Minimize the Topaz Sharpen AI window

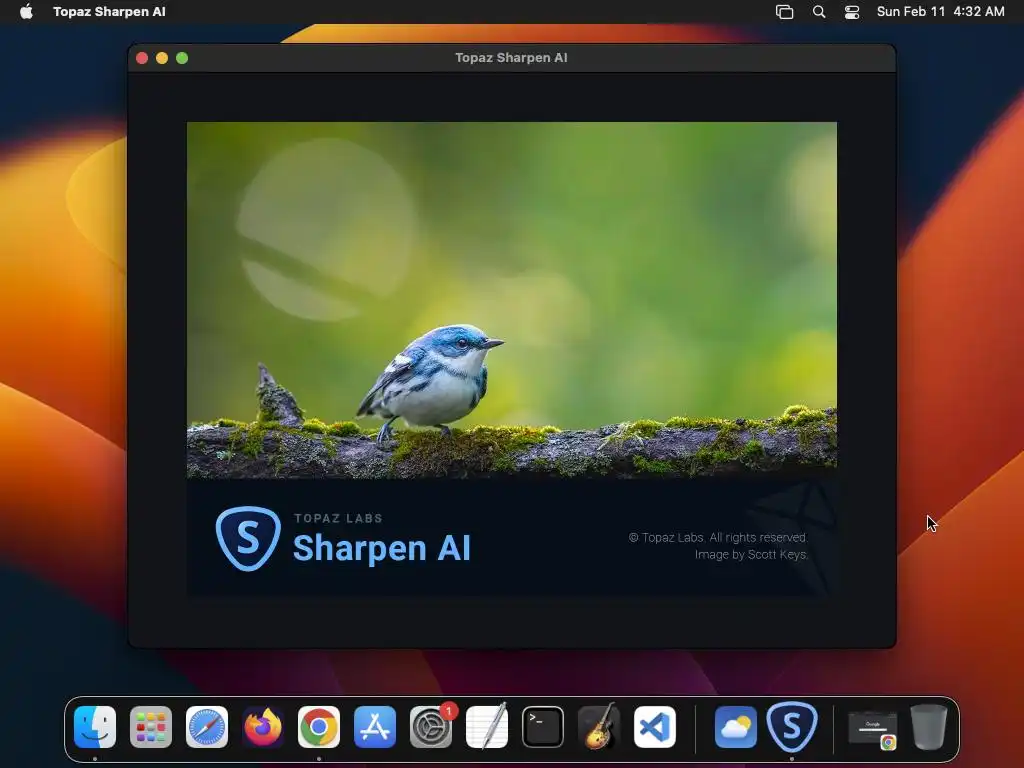(x=162, y=58)
